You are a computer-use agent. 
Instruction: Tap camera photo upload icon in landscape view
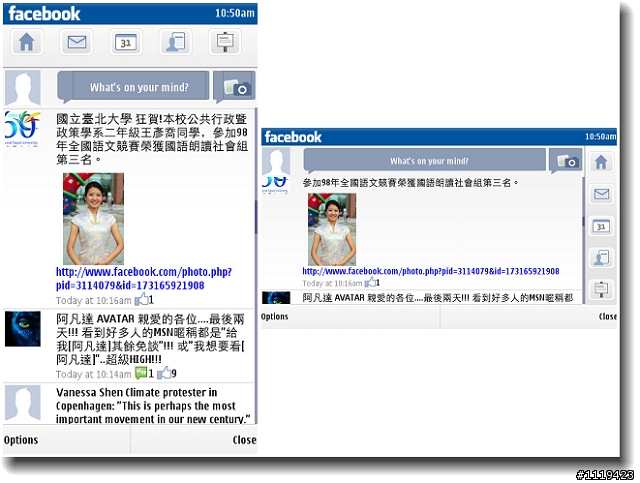point(567,160)
